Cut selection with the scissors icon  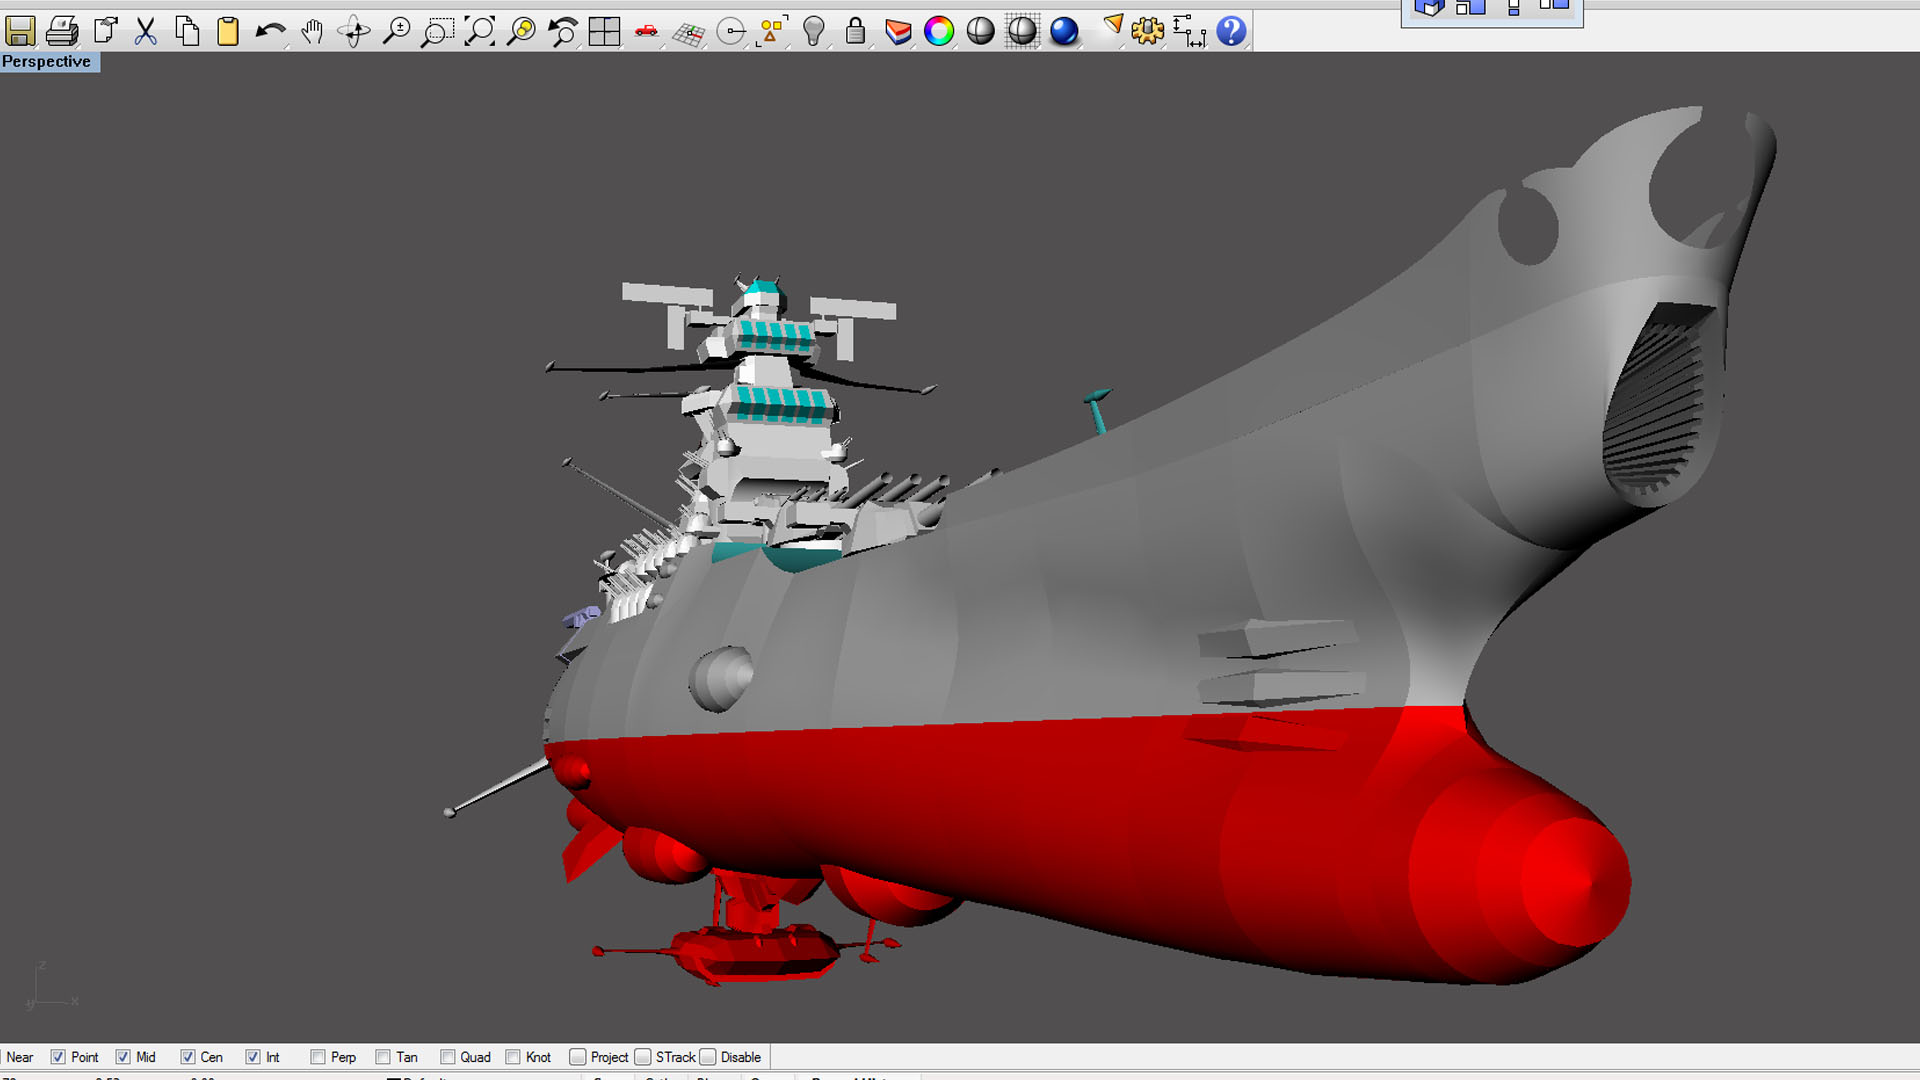click(146, 31)
